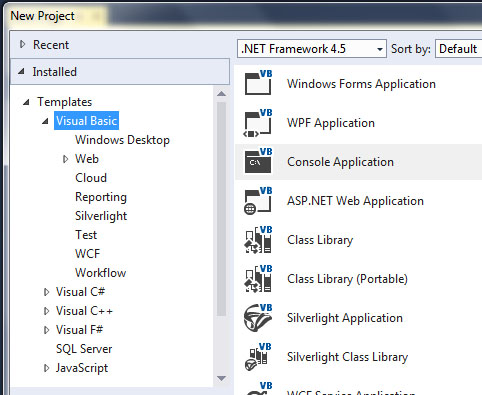This screenshot has width=482, height=395.
Task: Select the Reporting template category
Action: (x=101, y=197)
